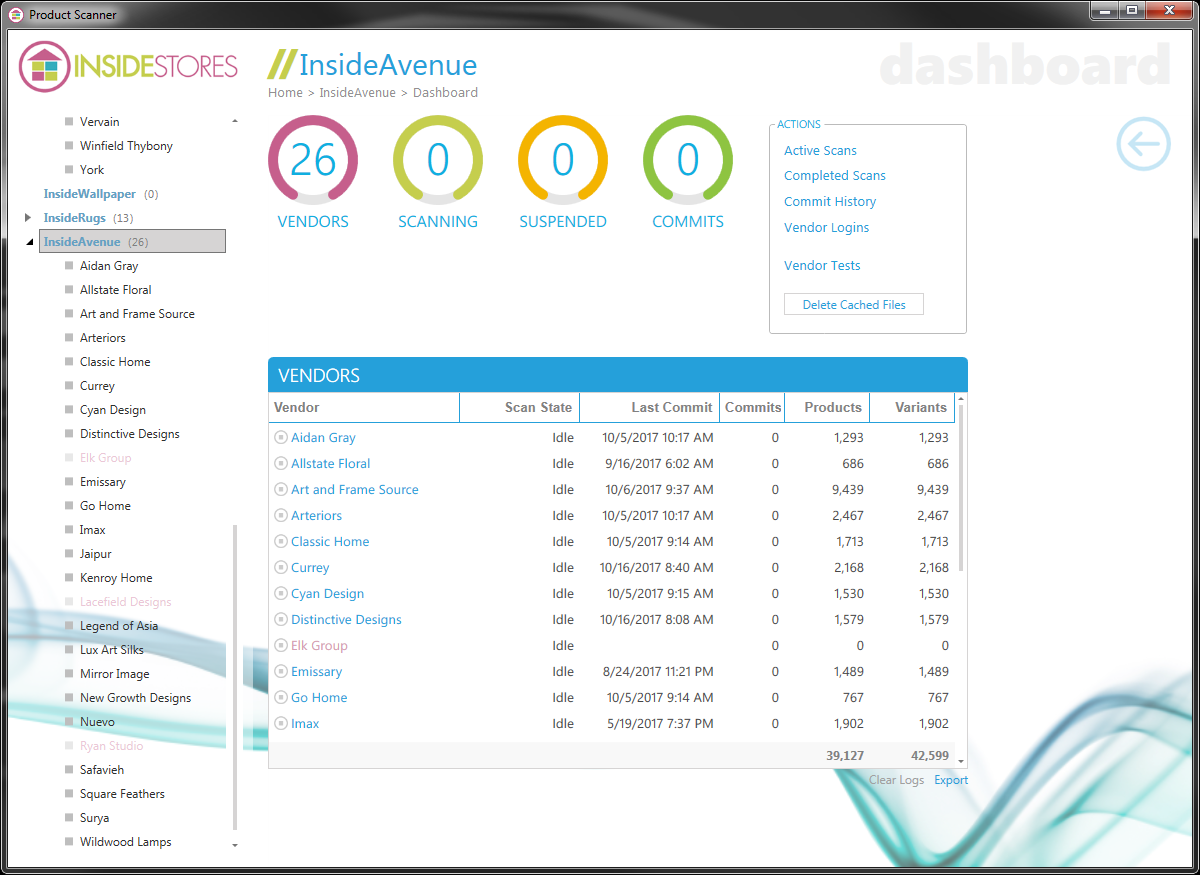This screenshot has height=875, width=1200.
Task: Click the status icon beside Currey in the table
Action: point(281,568)
